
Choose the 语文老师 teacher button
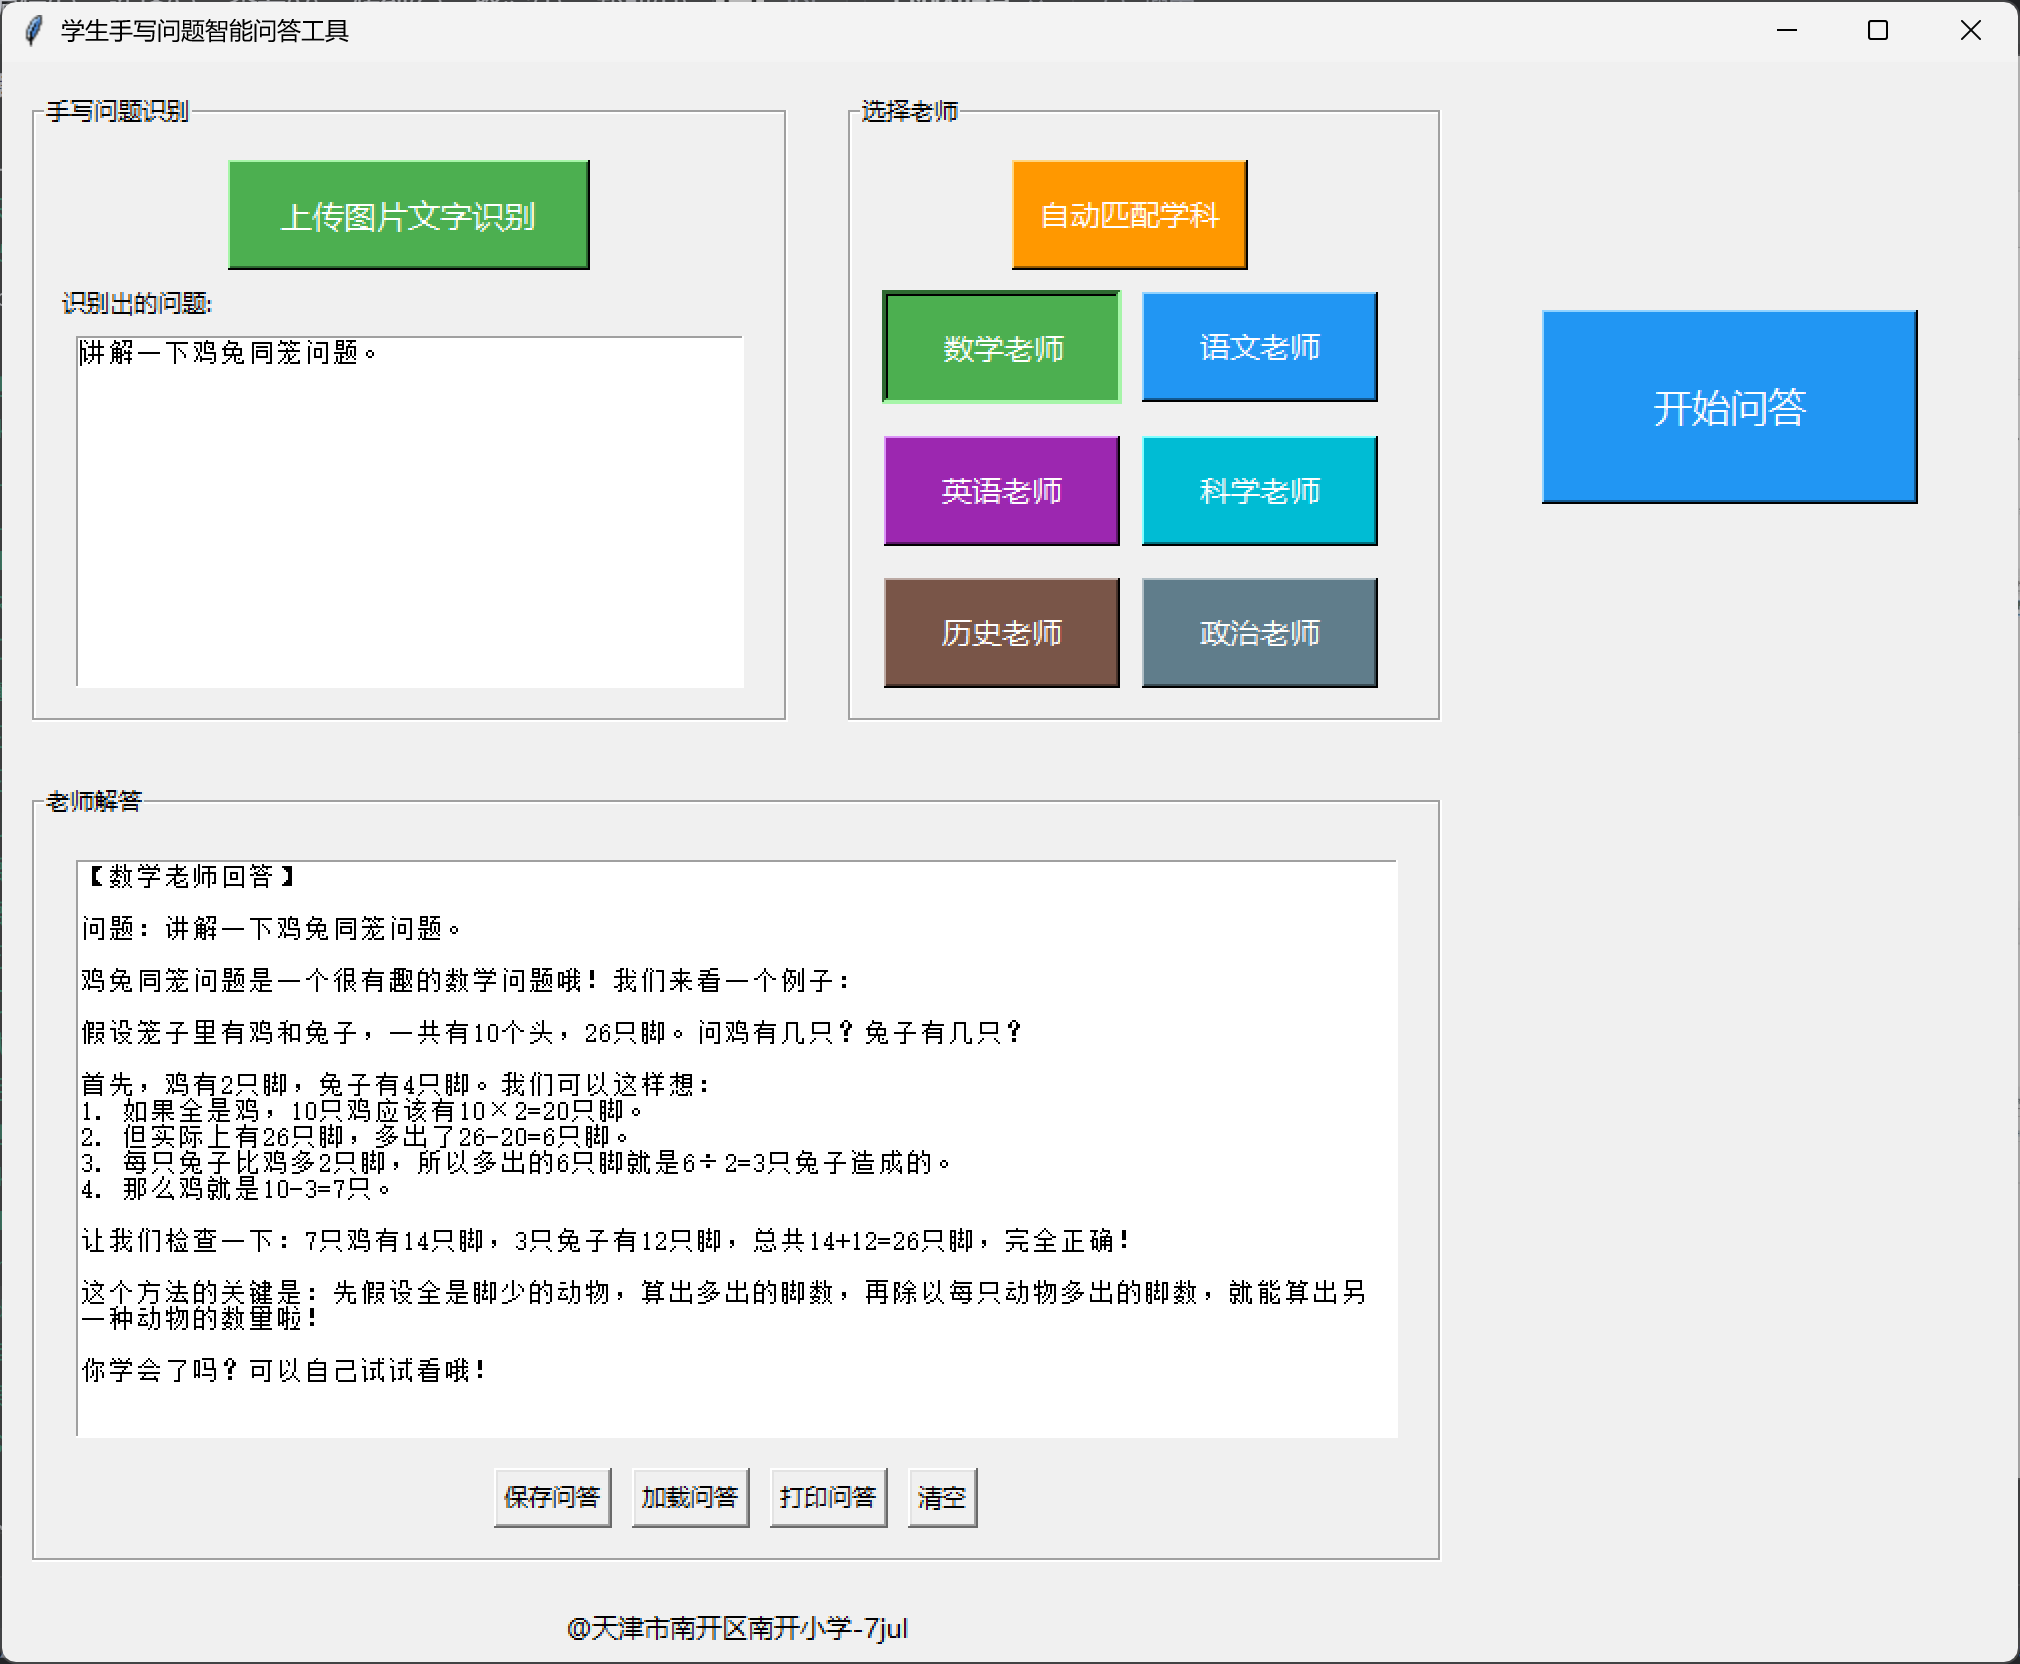tap(1259, 347)
